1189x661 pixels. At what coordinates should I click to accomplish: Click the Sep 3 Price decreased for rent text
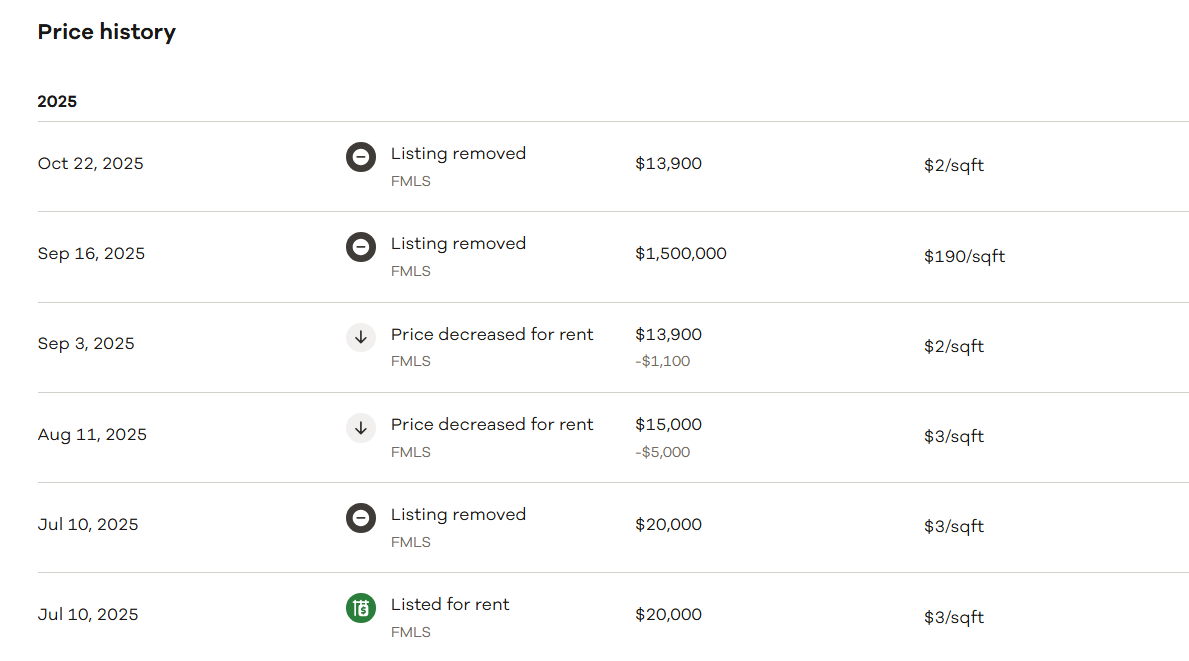click(492, 334)
